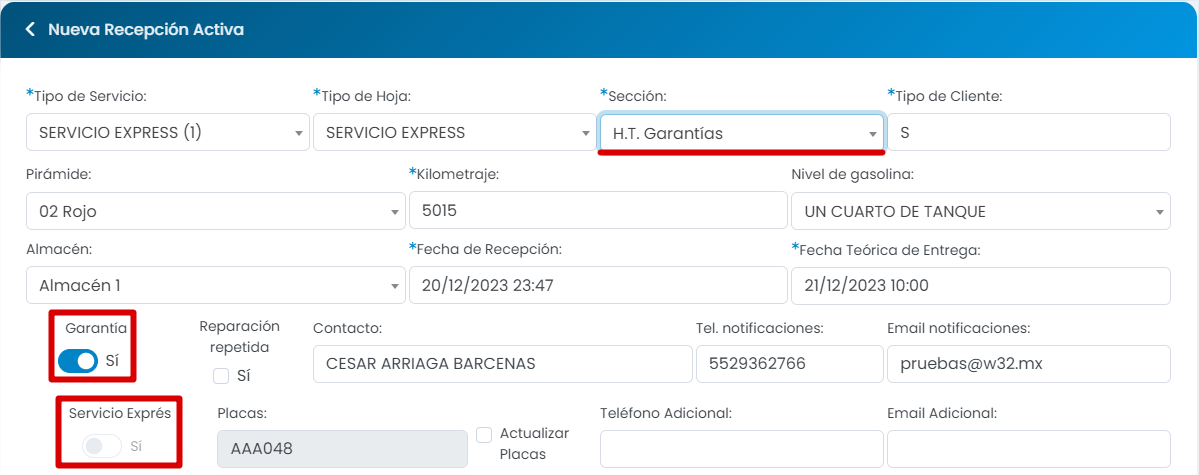This screenshot has width=1199, height=475.
Task: Click the Nueva Recepción Activa title
Action: (146, 30)
